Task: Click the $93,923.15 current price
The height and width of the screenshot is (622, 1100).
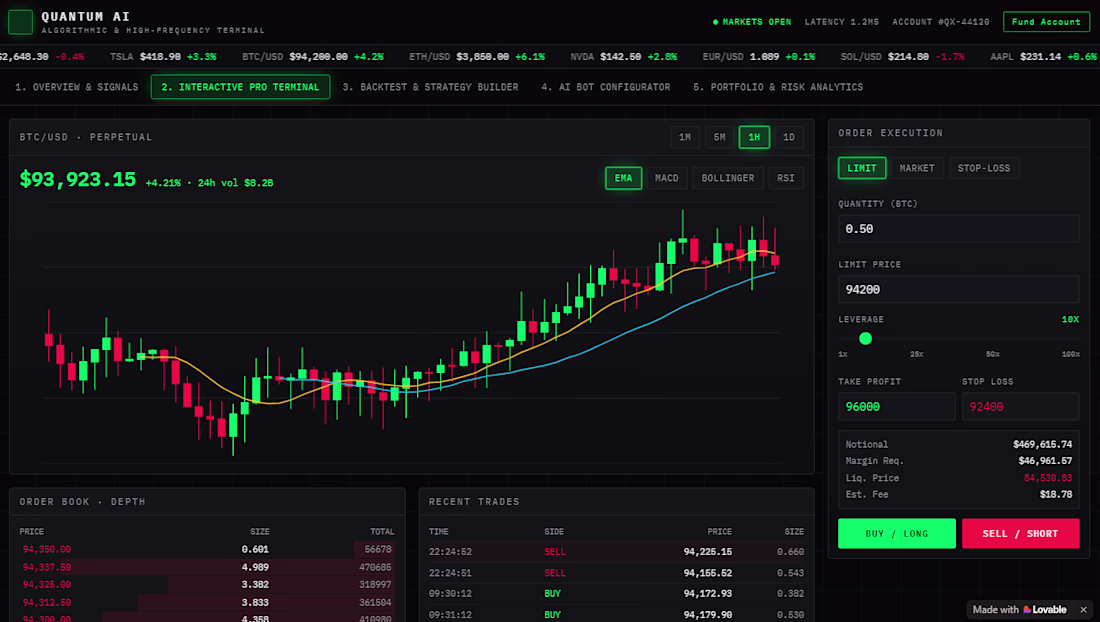Action: pos(78,180)
